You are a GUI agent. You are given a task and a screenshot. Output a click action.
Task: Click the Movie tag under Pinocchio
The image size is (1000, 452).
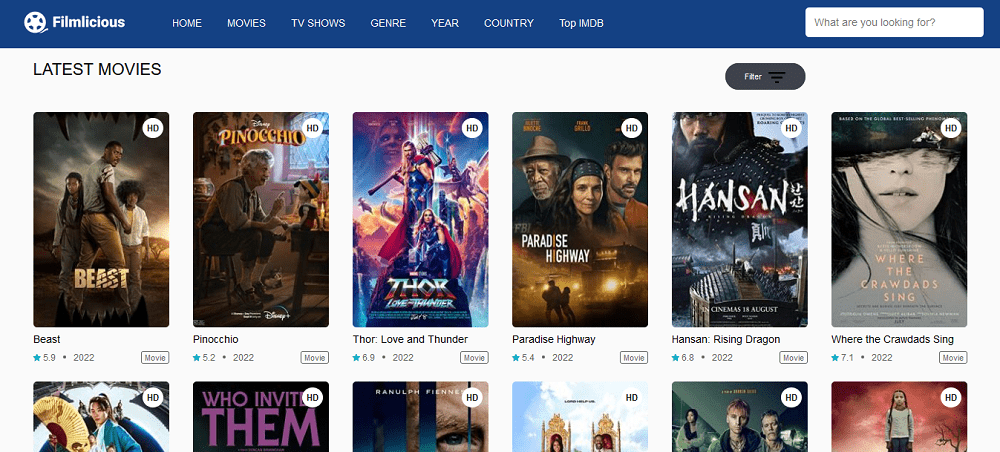(315, 358)
